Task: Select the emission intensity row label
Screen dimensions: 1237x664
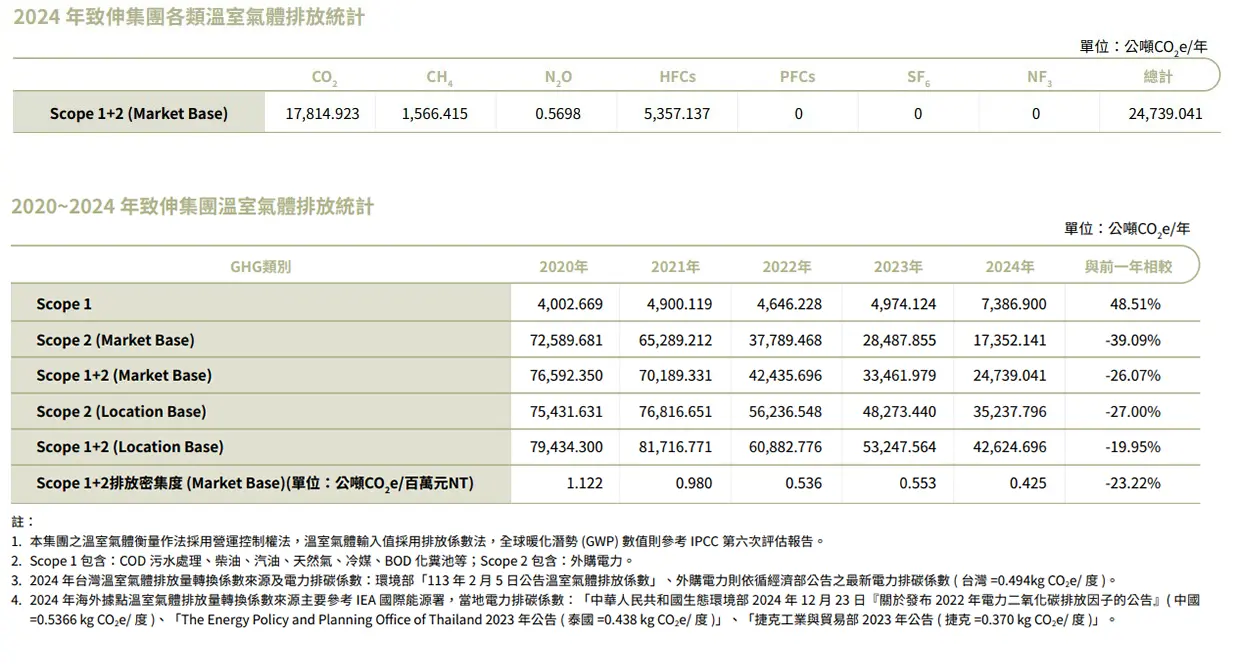Action: [x=254, y=484]
